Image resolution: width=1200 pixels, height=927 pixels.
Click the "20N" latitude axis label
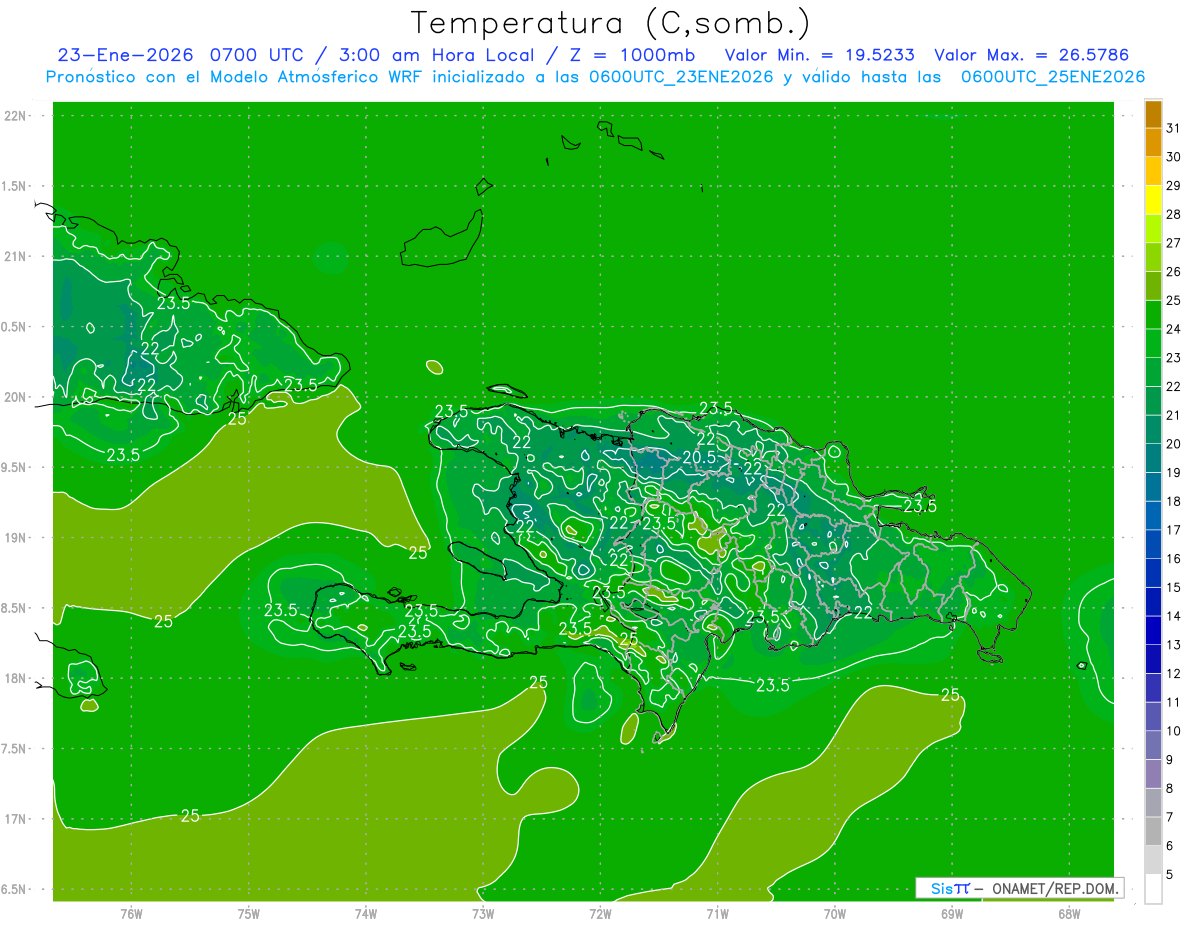(x=17, y=397)
